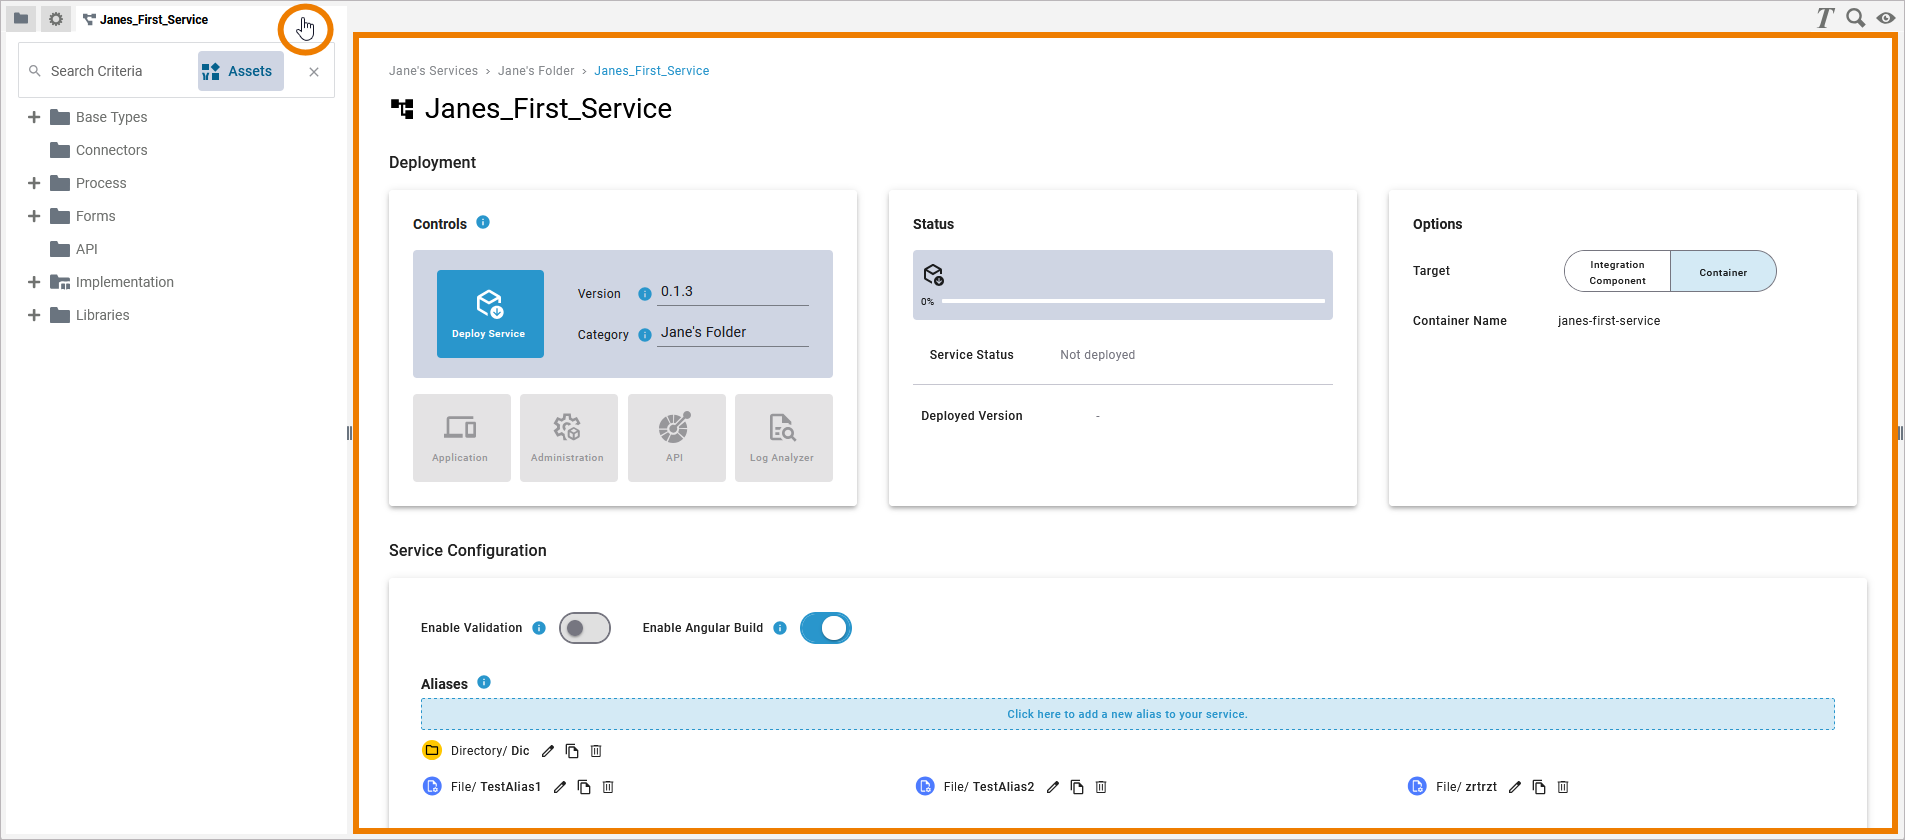The image size is (1905, 840).
Task: Open the Log Analyzer tile
Action: pyautogui.click(x=783, y=438)
